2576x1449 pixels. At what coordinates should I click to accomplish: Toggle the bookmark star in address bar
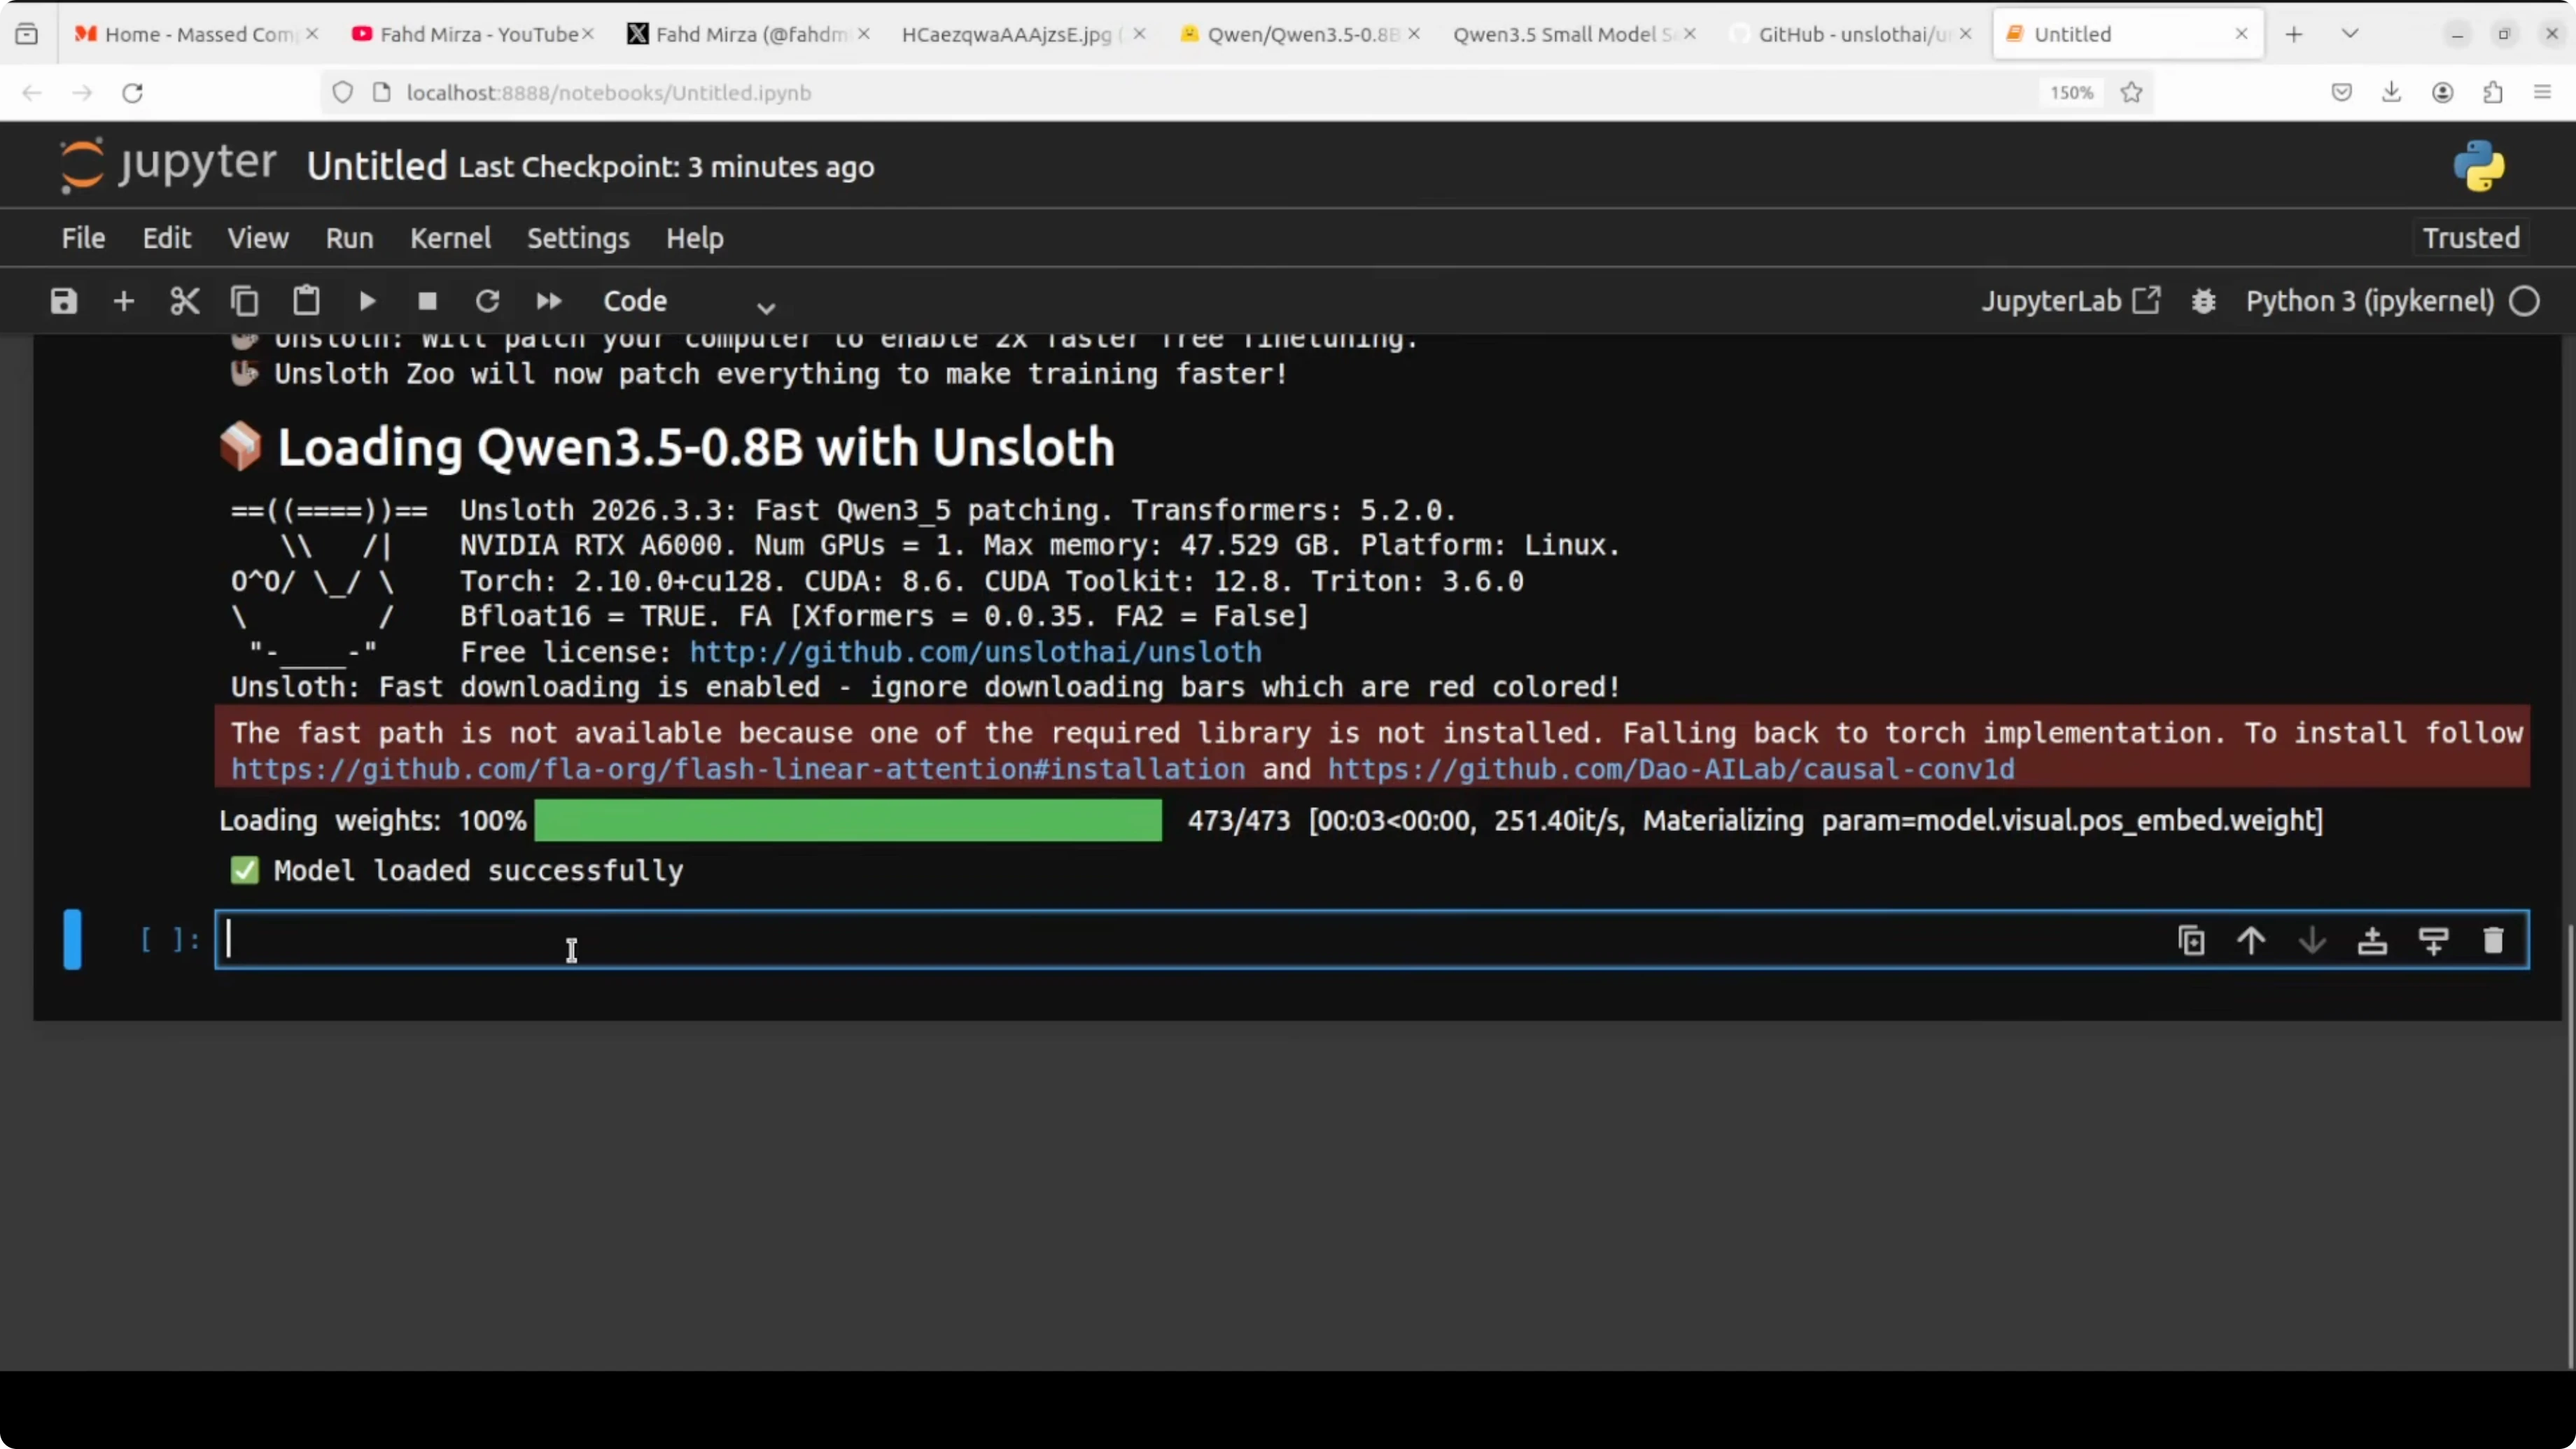(2131, 92)
